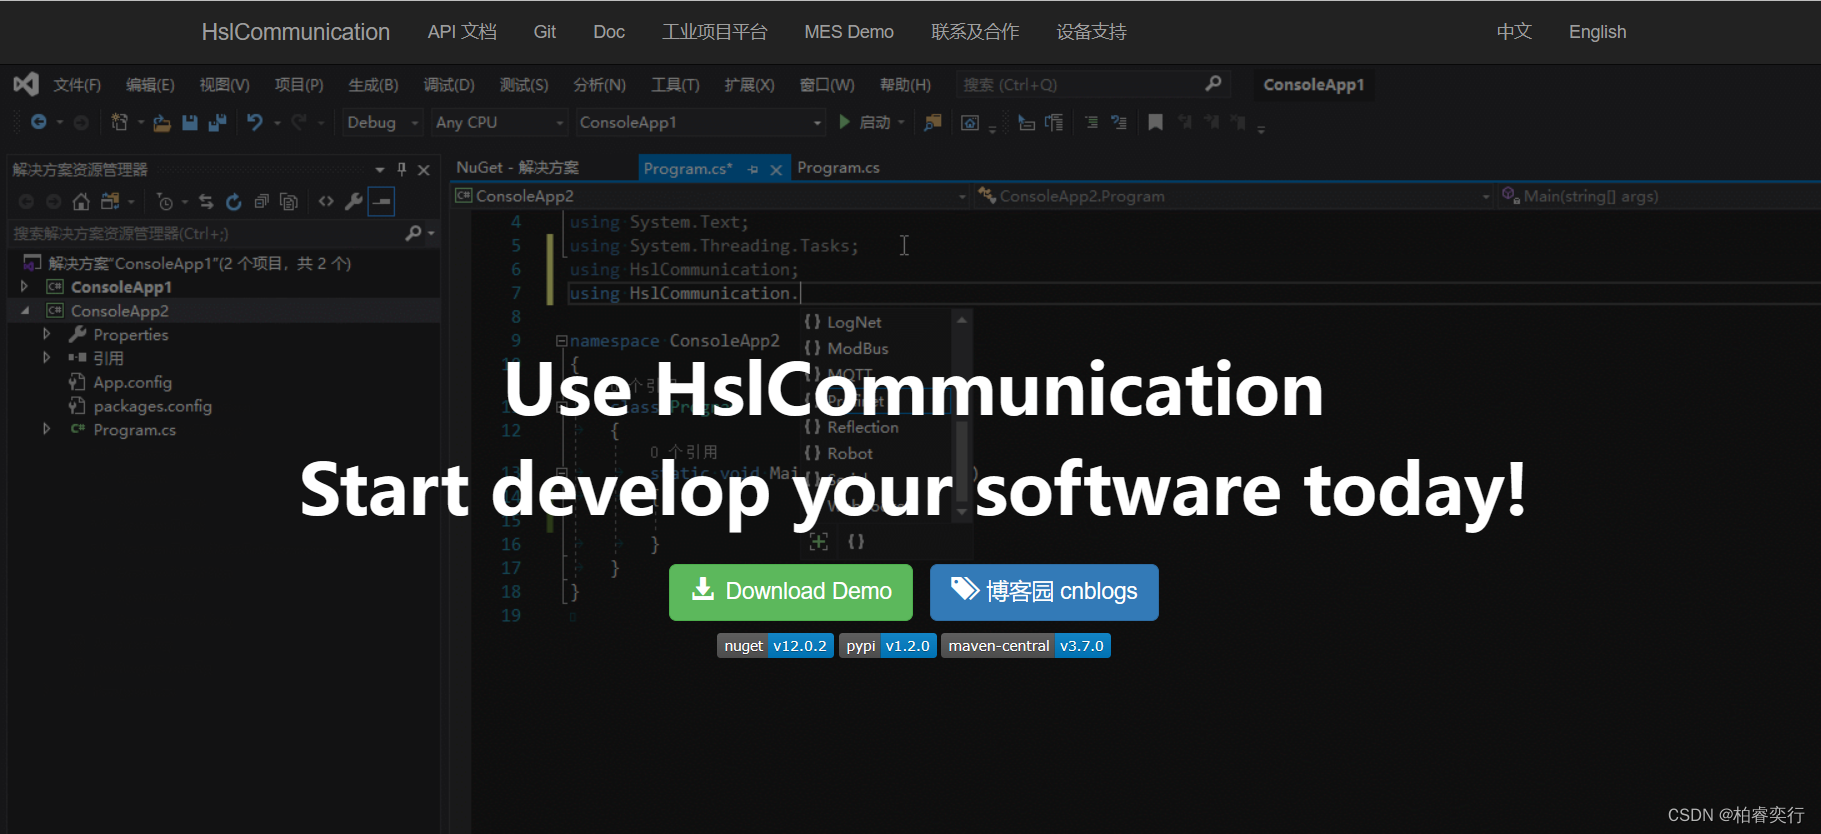Go to the Git link
Viewport: 1821px width, 834px height.
pos(545,32)
